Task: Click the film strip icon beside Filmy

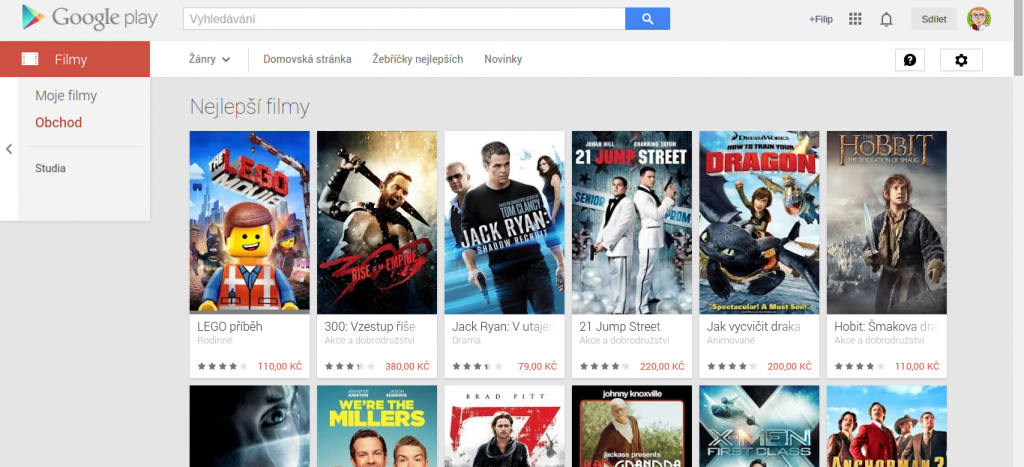Action: (x=30, y=59)
